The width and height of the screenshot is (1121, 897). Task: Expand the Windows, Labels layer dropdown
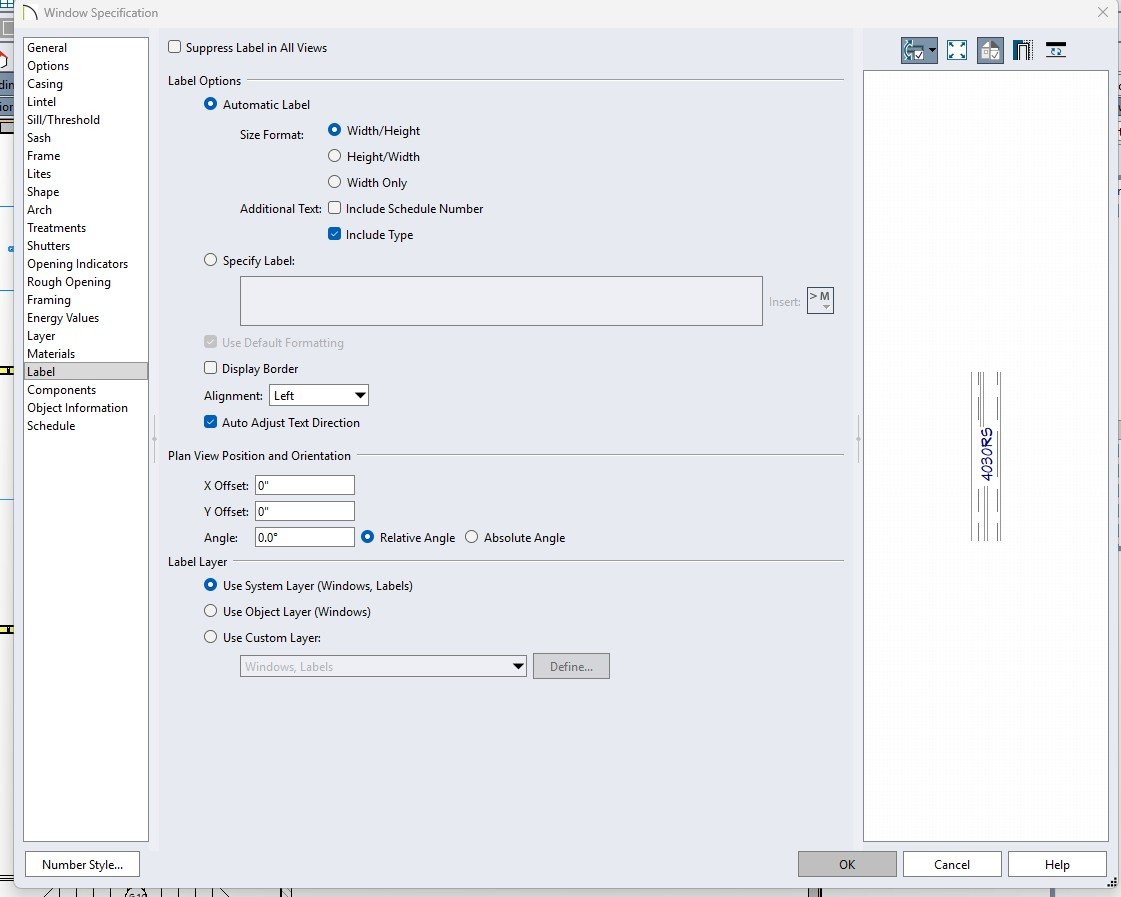[x=518, y=667]
